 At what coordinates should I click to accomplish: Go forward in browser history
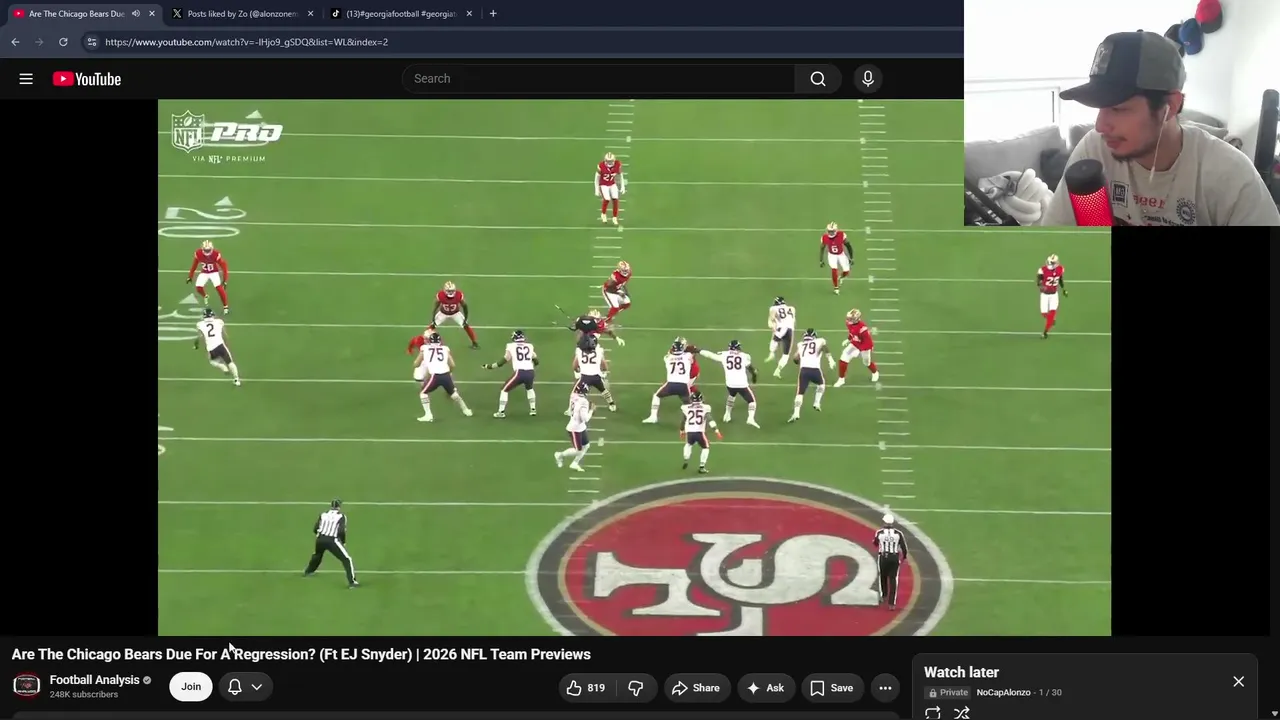[39, 42]
